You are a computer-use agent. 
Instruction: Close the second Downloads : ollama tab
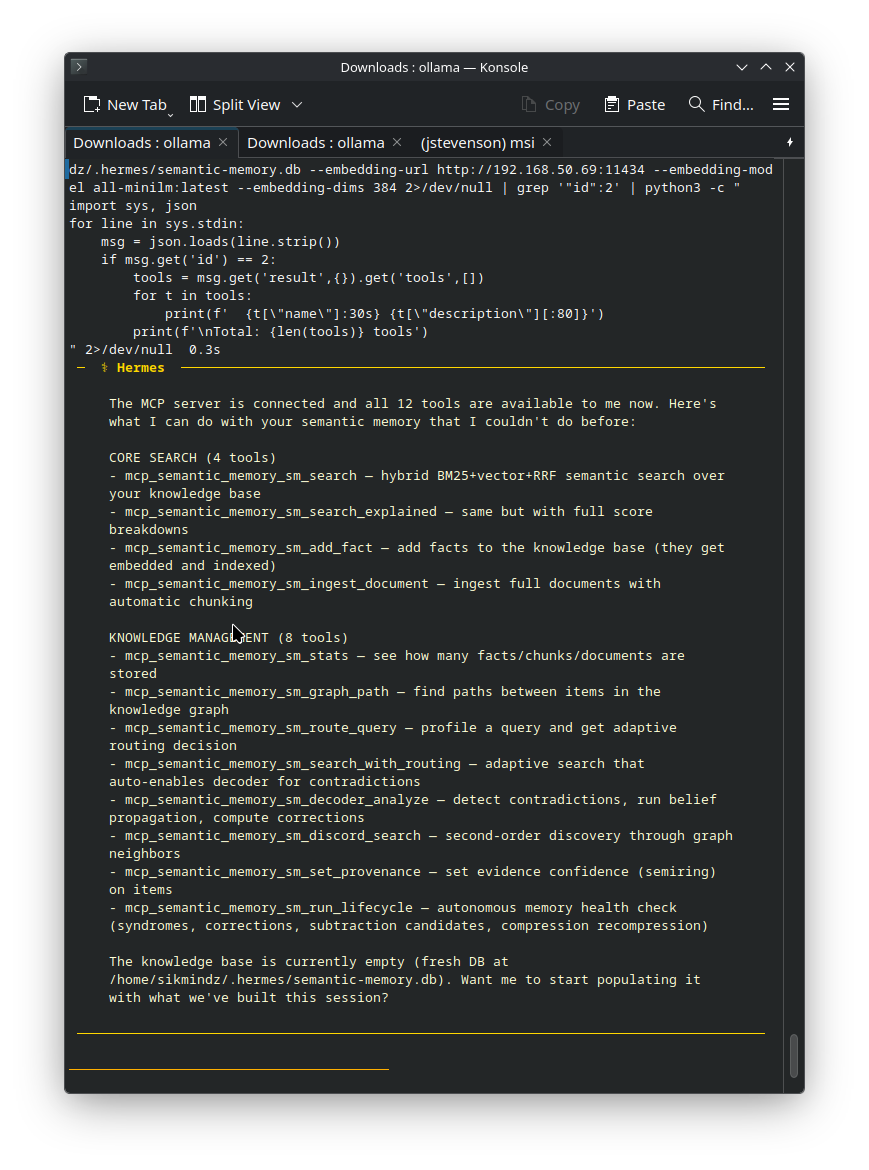[x=397, y=143]
